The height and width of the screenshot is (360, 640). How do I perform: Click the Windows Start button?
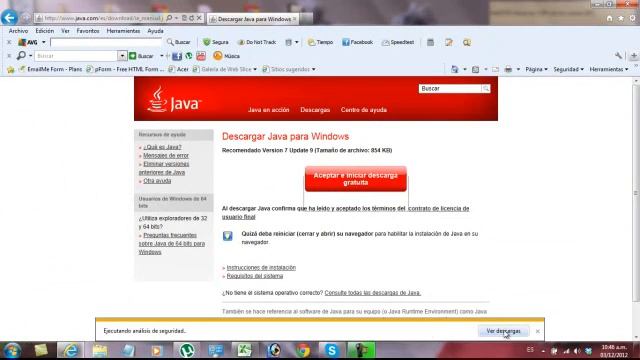click(x=12, y=351)
